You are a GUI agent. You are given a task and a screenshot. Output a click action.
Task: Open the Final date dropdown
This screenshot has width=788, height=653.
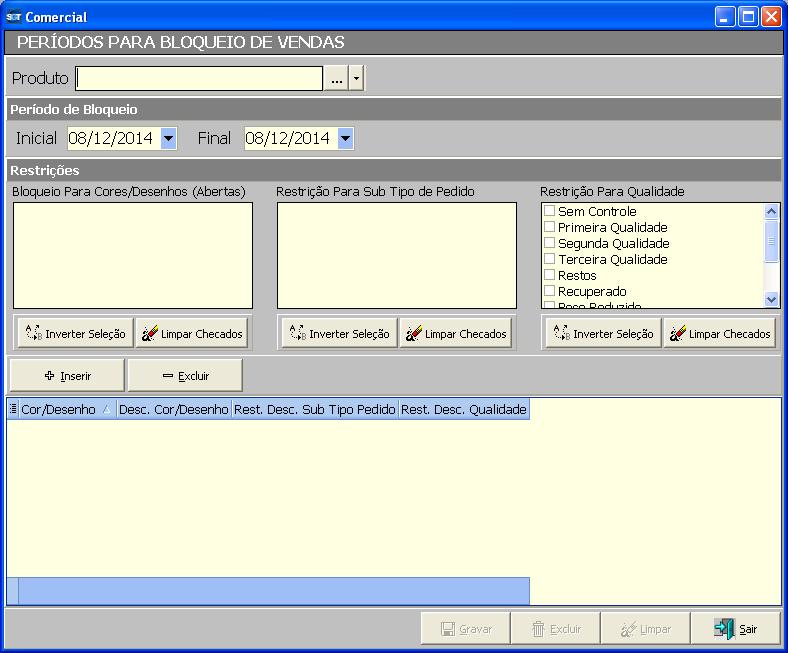coord(345,139)
